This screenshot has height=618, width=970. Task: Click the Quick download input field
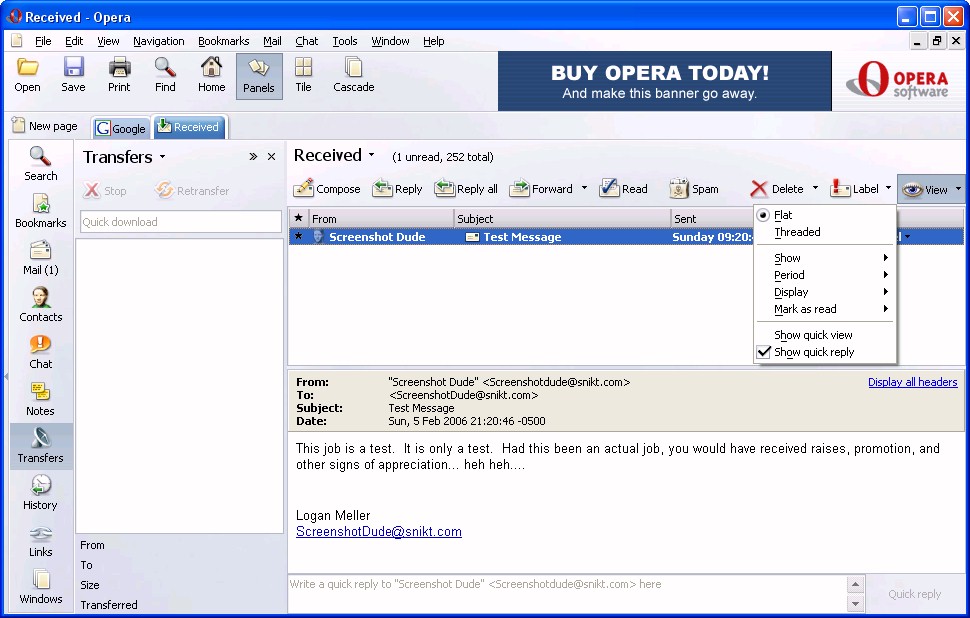click(180, 222)
